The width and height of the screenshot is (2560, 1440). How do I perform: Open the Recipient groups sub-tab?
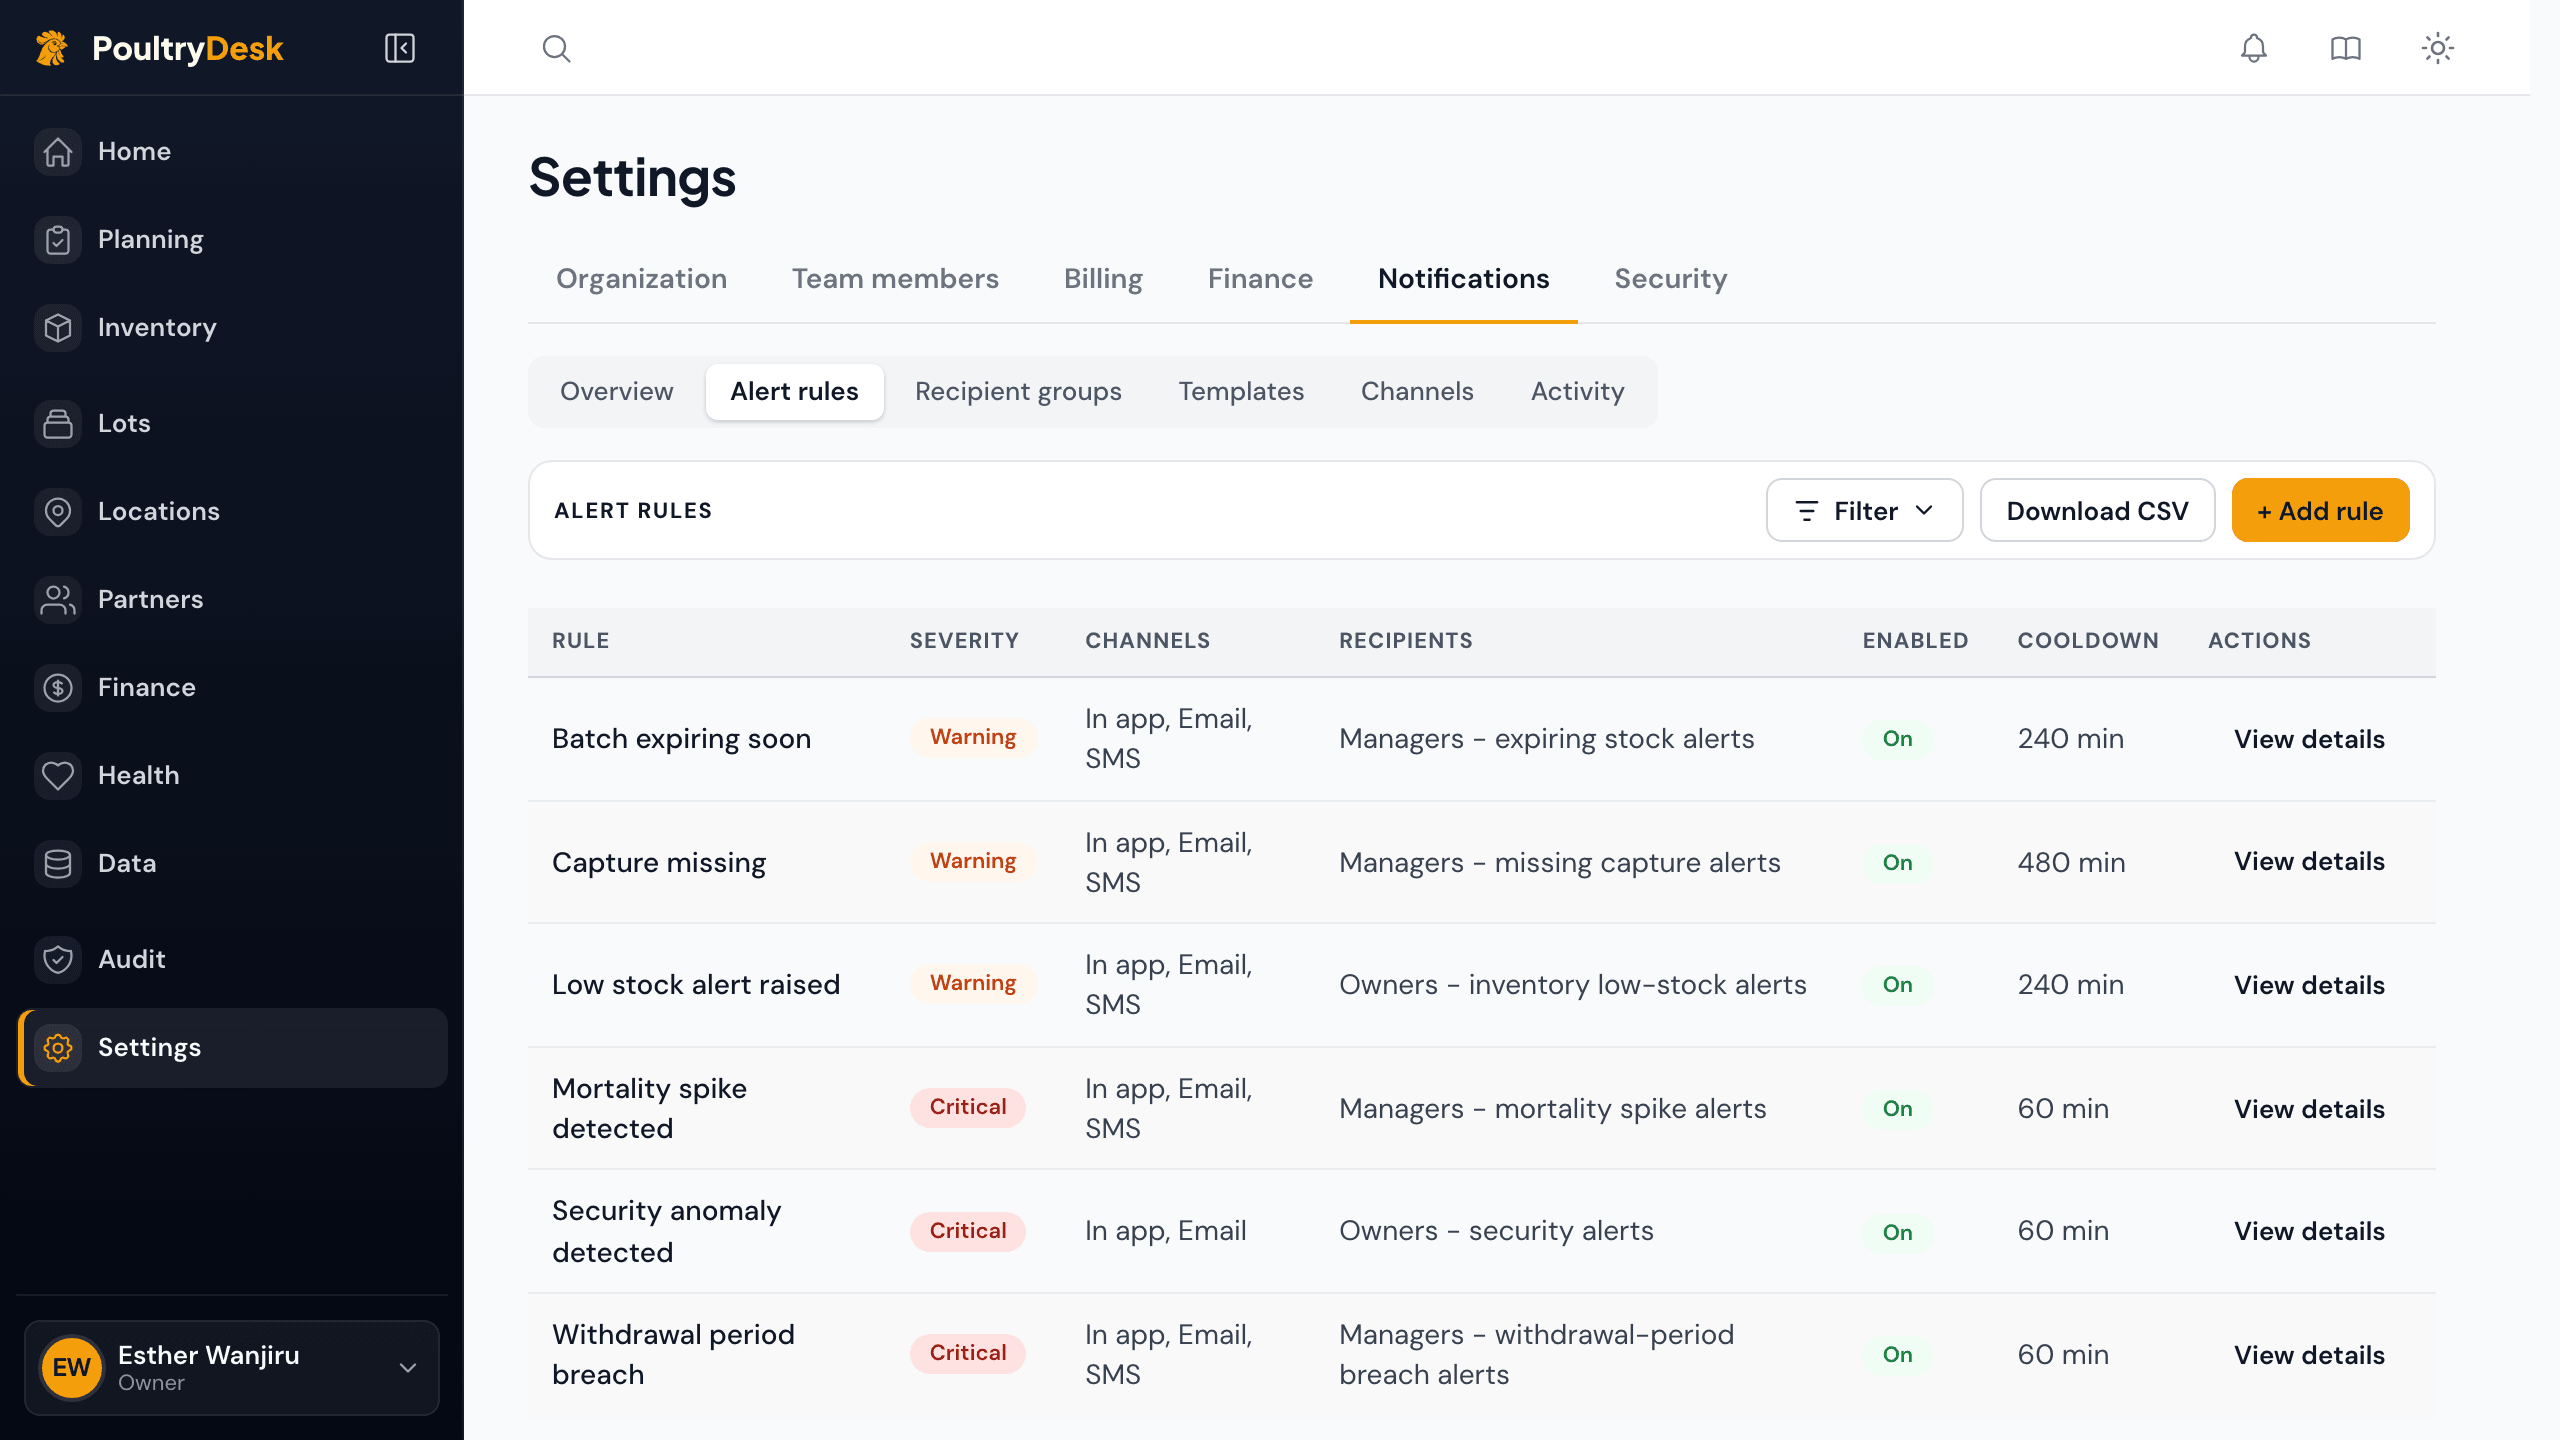point(1018,392)
